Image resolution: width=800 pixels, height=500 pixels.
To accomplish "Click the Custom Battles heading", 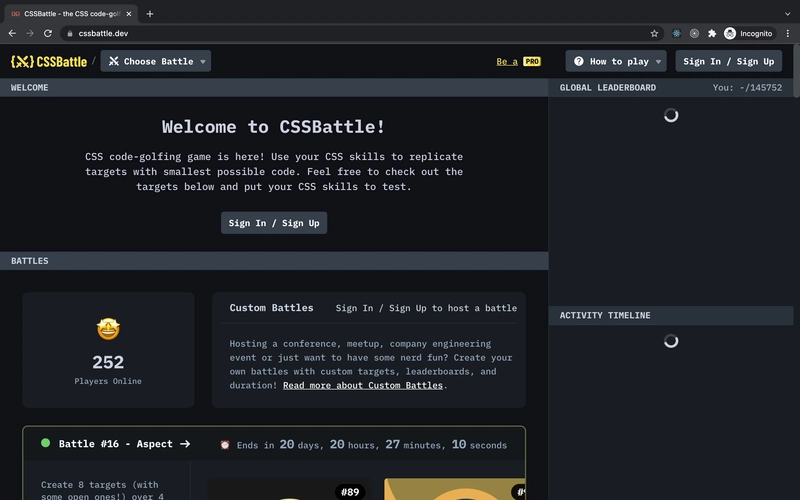I will coord(271,308).
